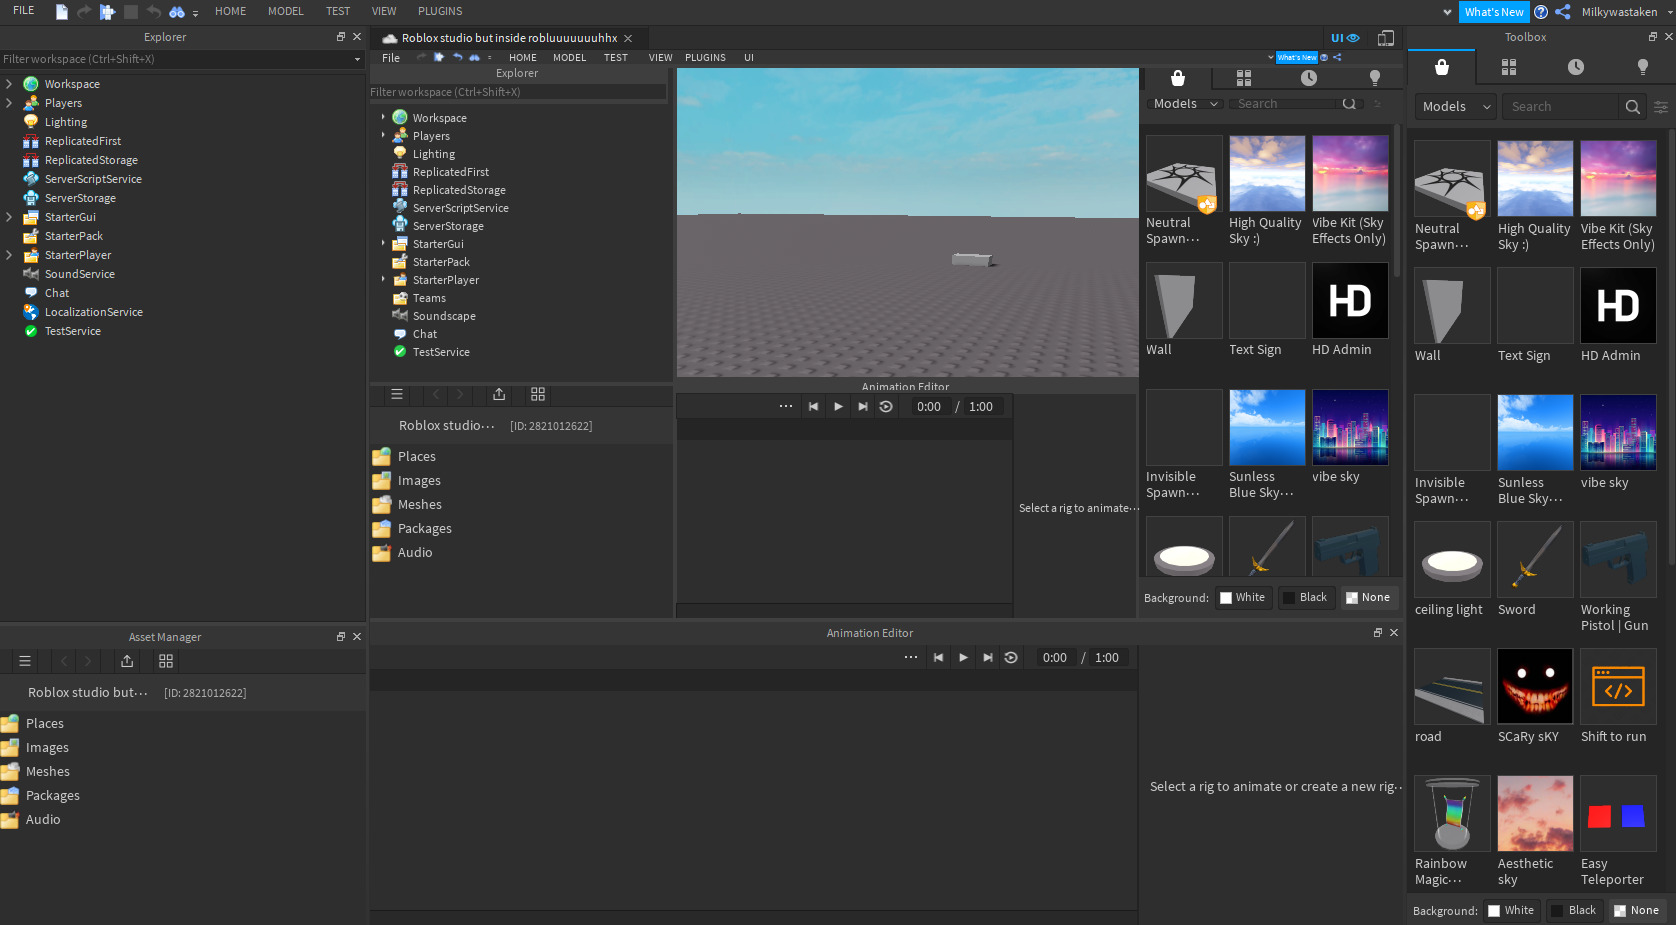Expand the Players node in main Explorer
Viewport: 1676px width, 925px height.
pos(9,103)
